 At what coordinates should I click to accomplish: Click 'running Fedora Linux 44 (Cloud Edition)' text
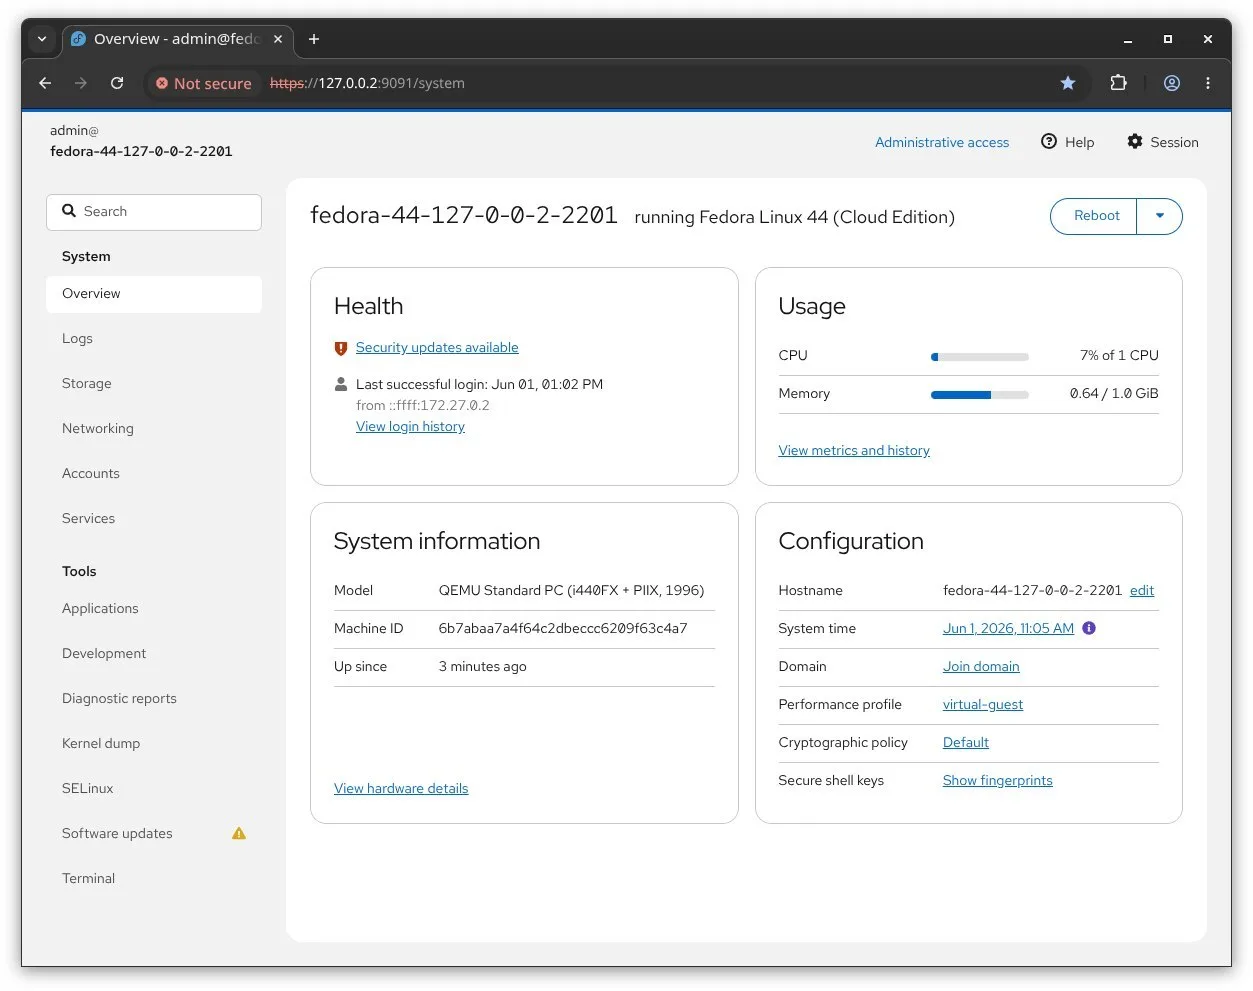tap(794, 218)
